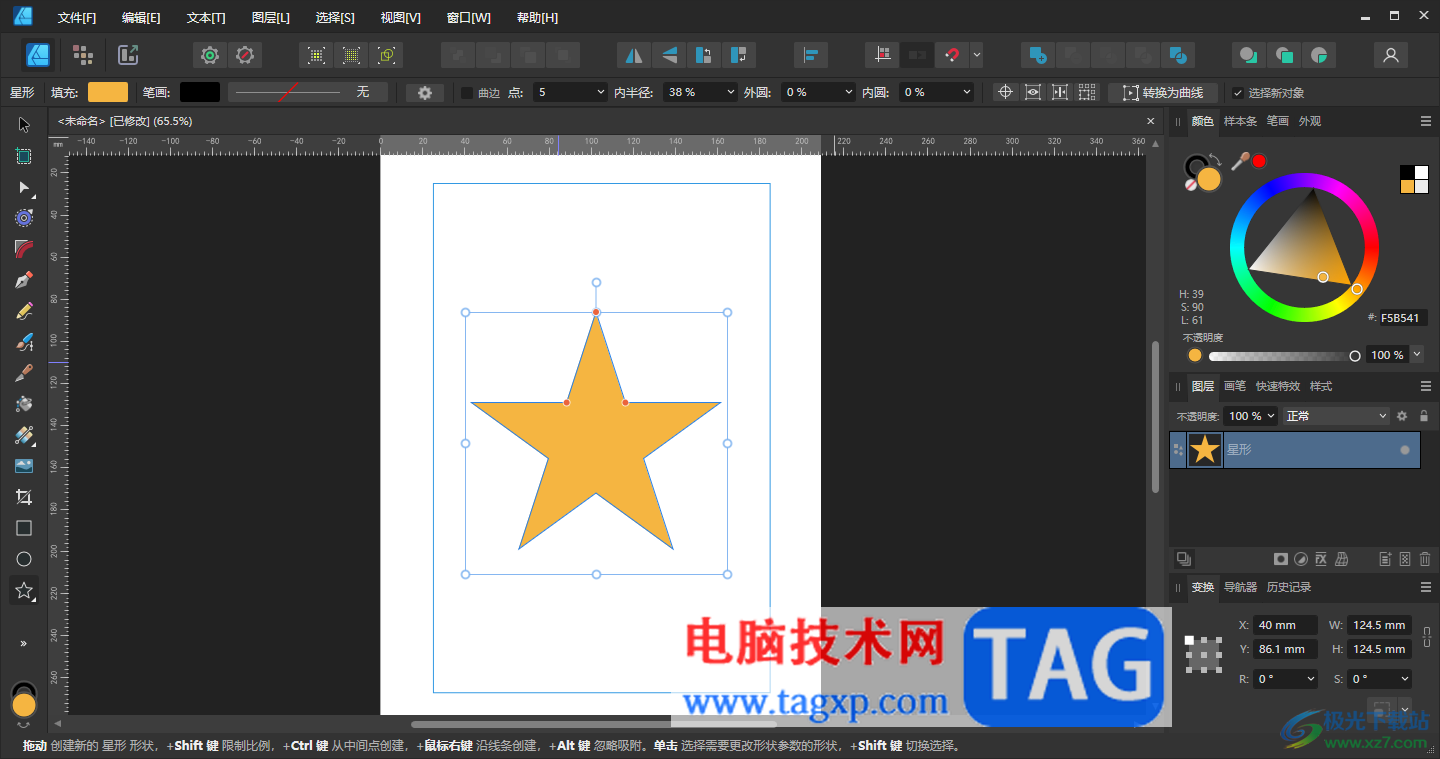Open the 正常 blend mode dropdown
This screenshot has height=759, width=1440.
(x=1337, y=416)
